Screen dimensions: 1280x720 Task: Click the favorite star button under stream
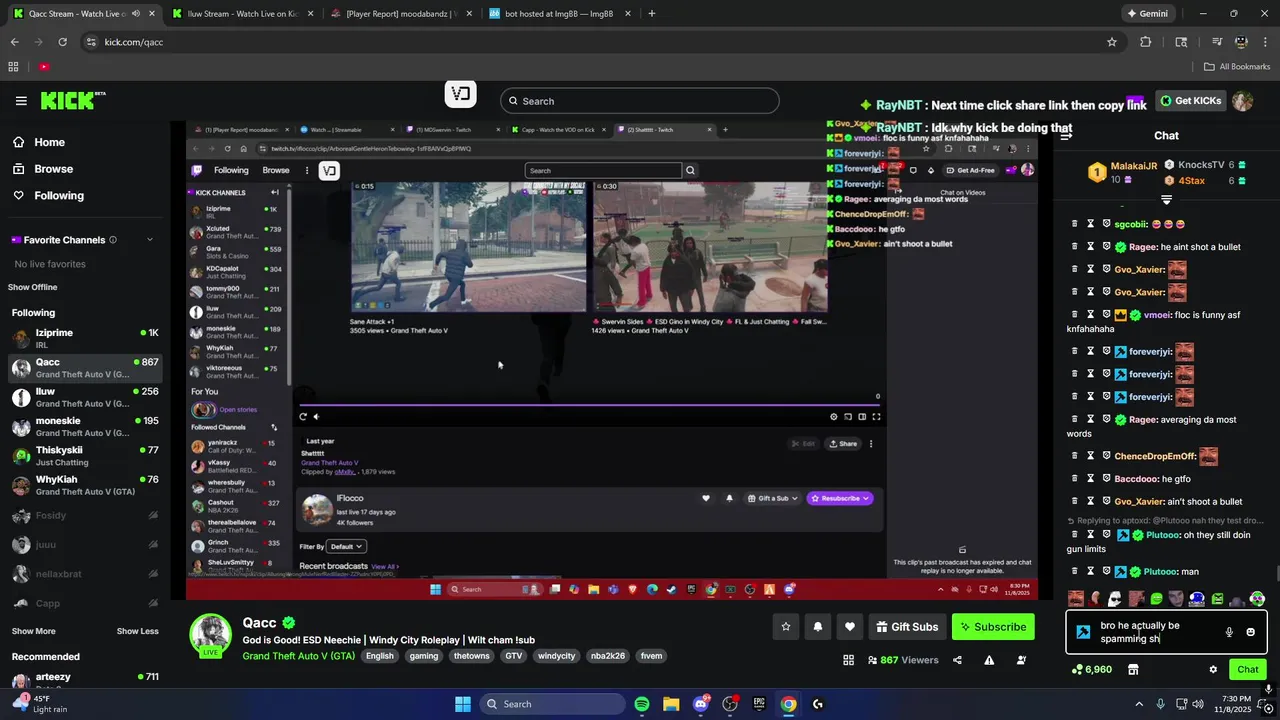coord(786,627)
